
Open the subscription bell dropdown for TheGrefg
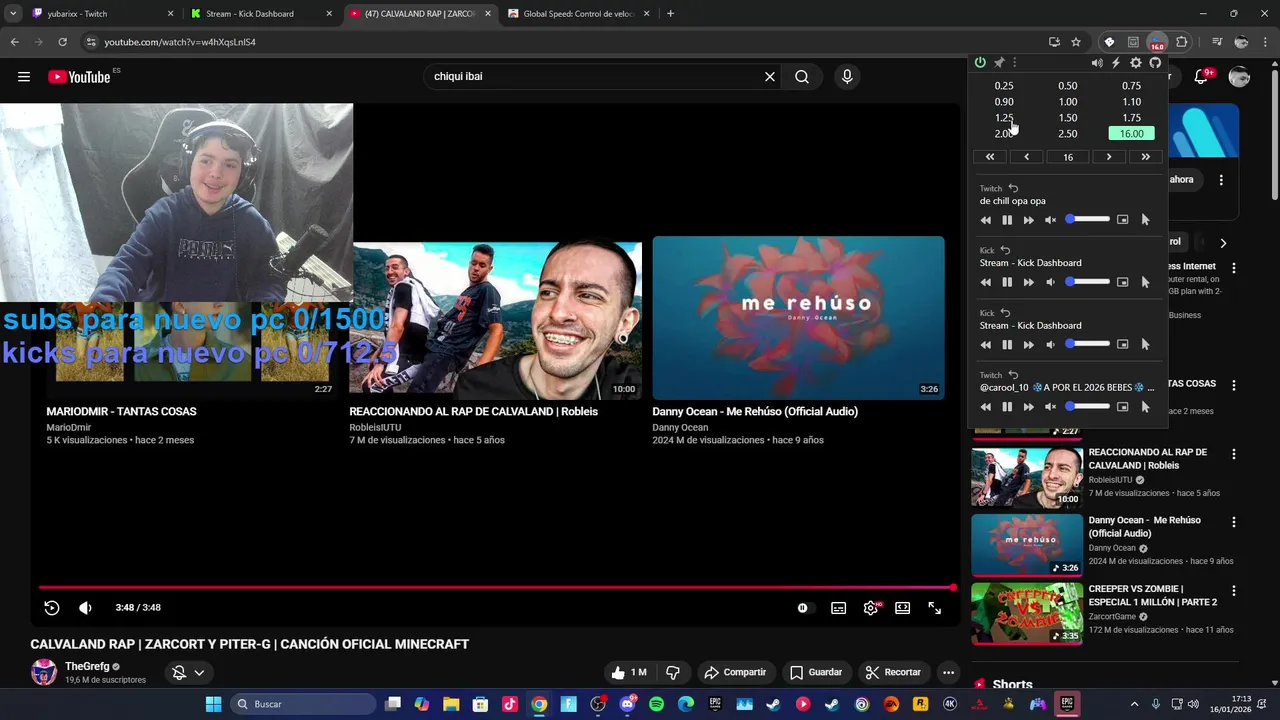[x=188, y=673]
